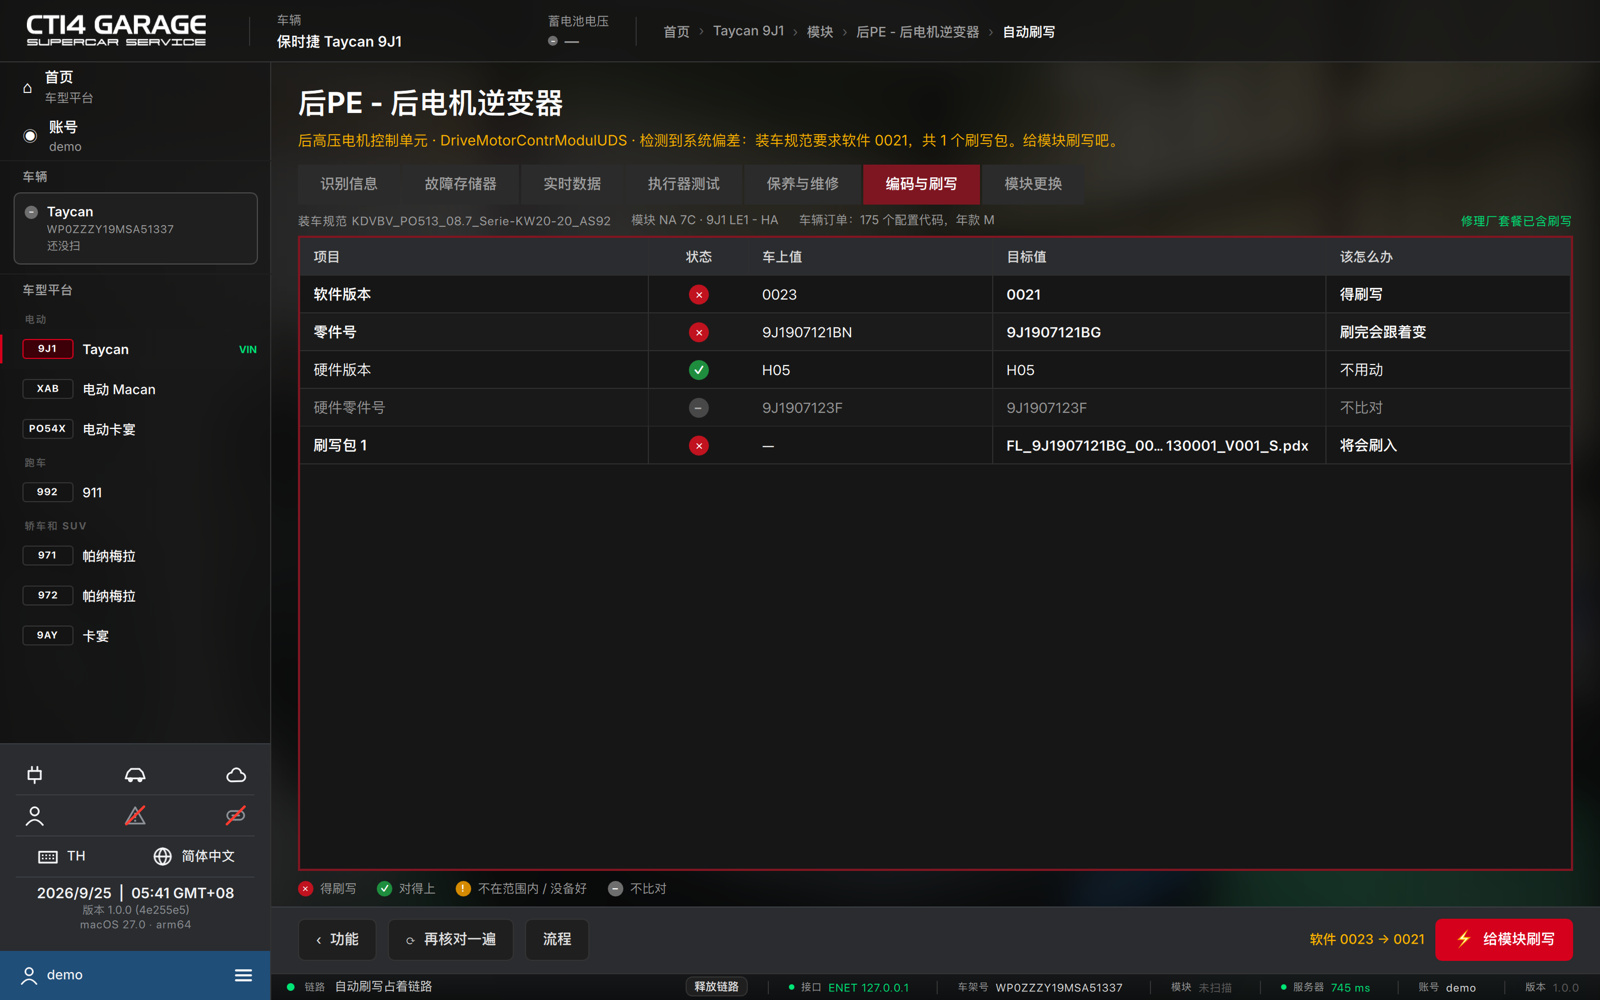Click the home icon beside 首页

pyautogui.click(x=28, y=88)
